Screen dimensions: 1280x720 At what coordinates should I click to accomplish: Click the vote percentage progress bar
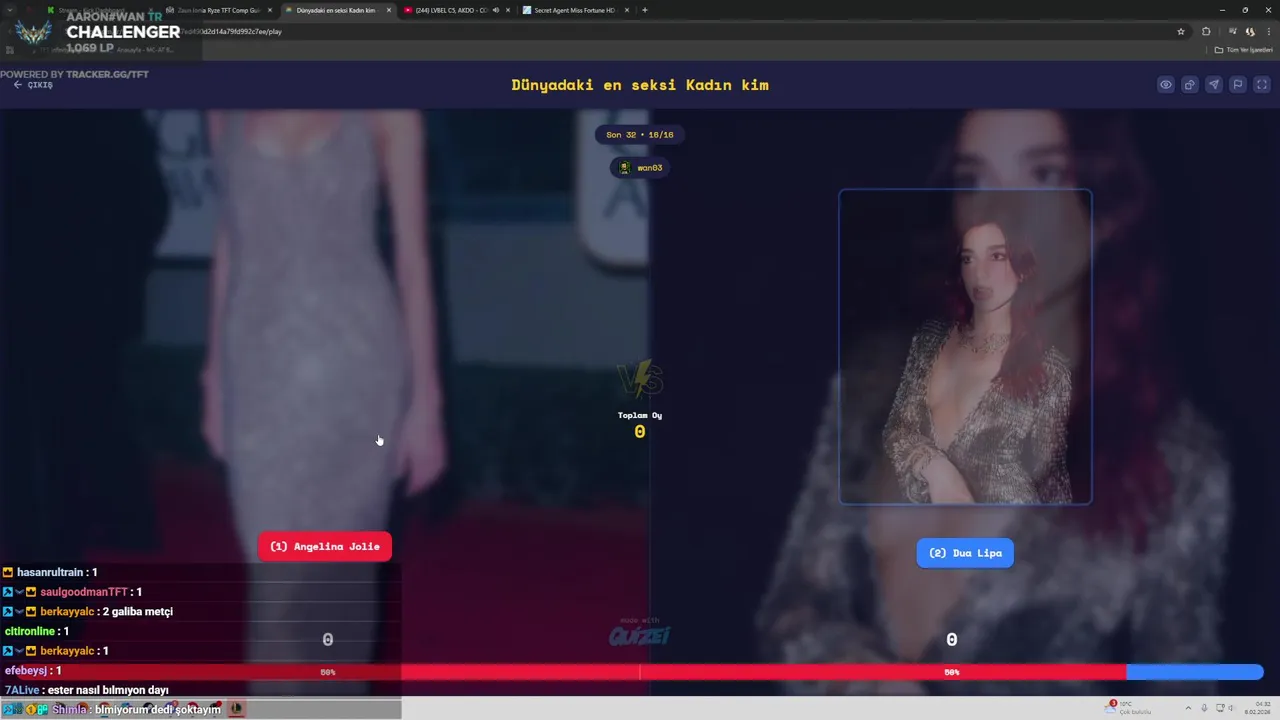[x=640, y=672]
